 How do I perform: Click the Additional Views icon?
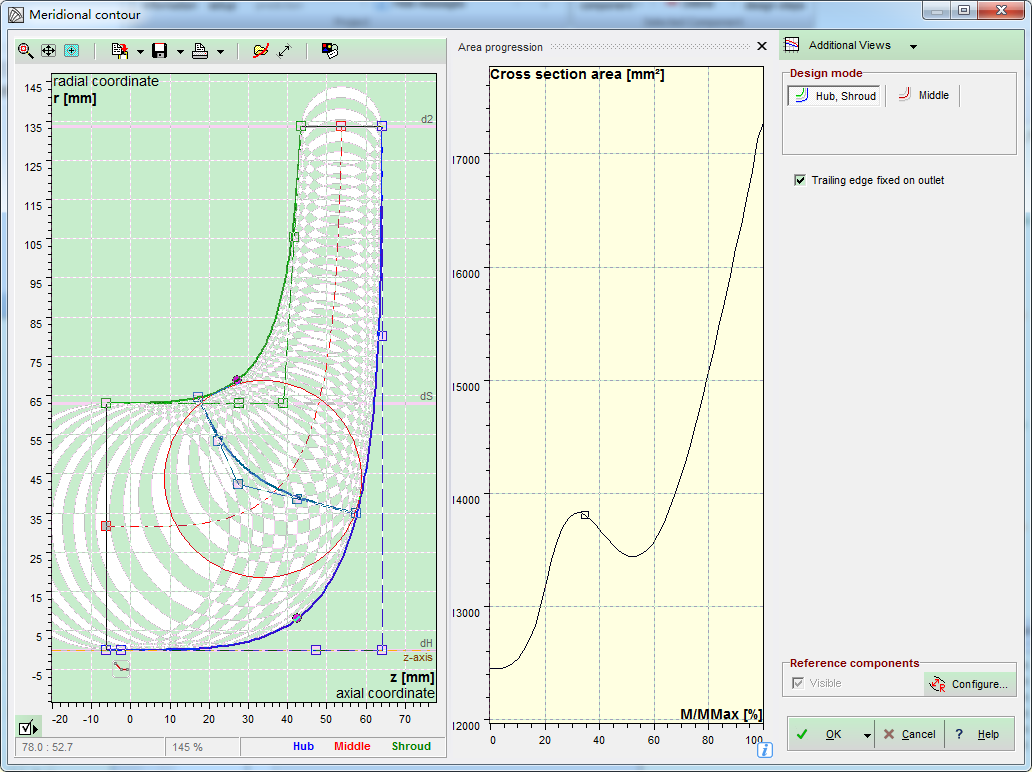tap(792, 45)
